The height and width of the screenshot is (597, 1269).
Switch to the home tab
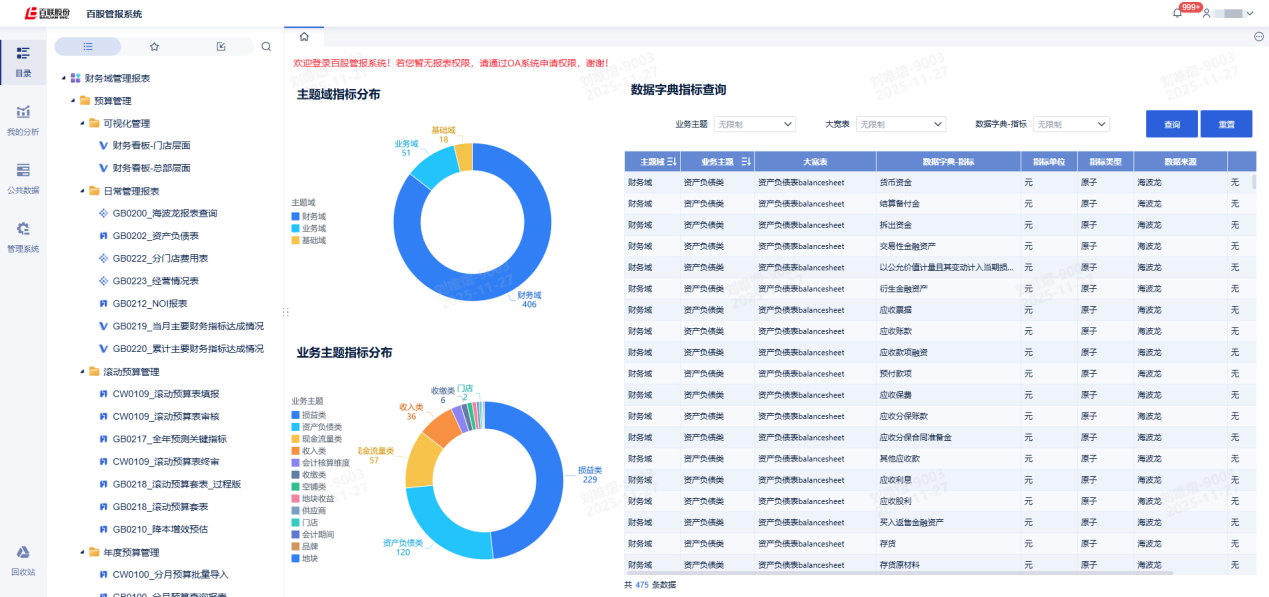(x=304, y=37)
